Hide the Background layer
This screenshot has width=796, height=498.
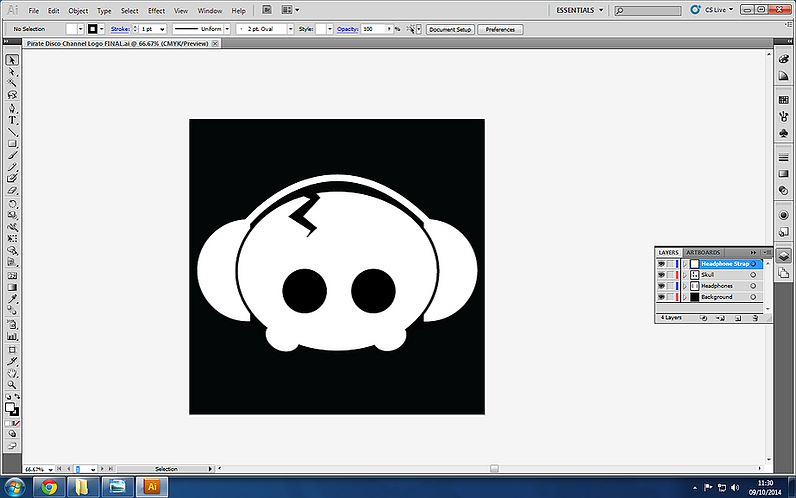tap(661, 297)
